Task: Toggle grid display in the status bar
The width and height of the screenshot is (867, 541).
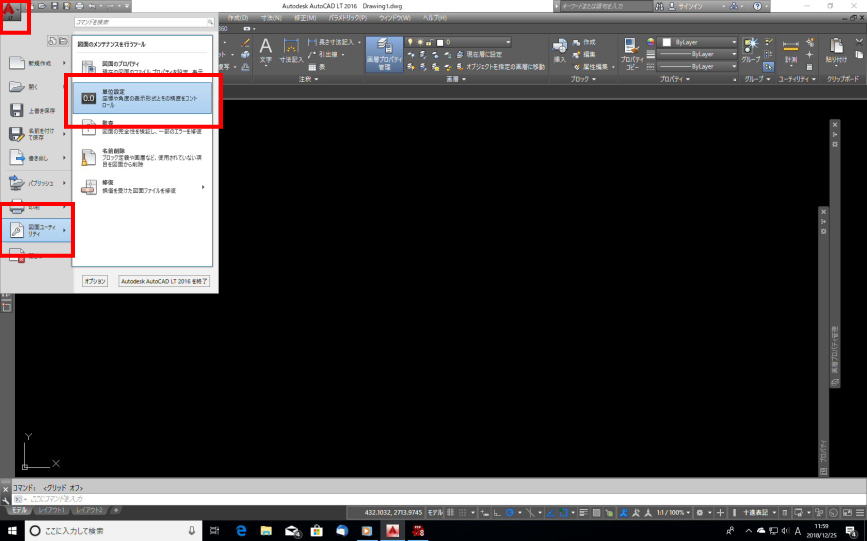Action: [x=451, y=513]
